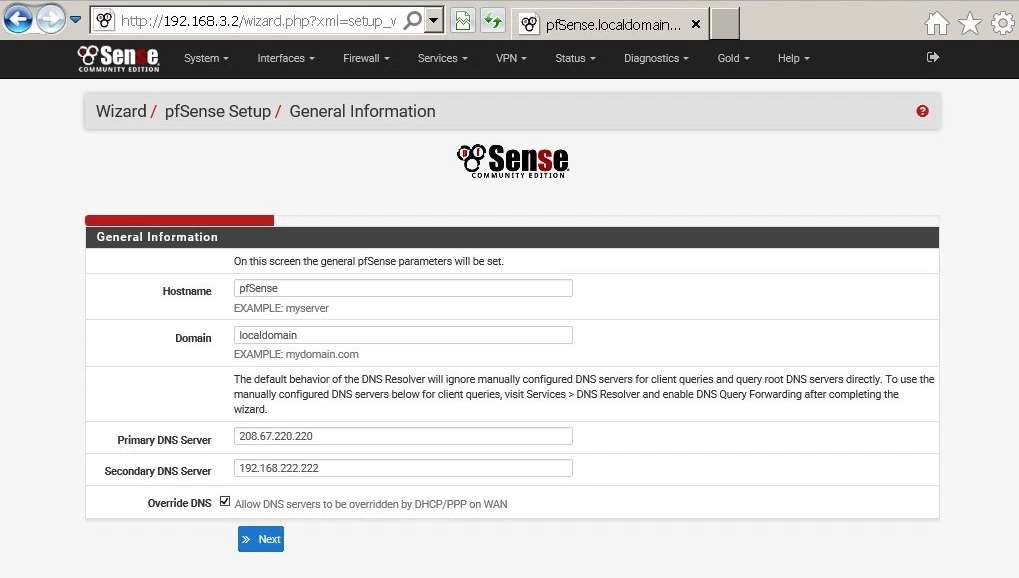Open the VPN menu

pos(511,59)
